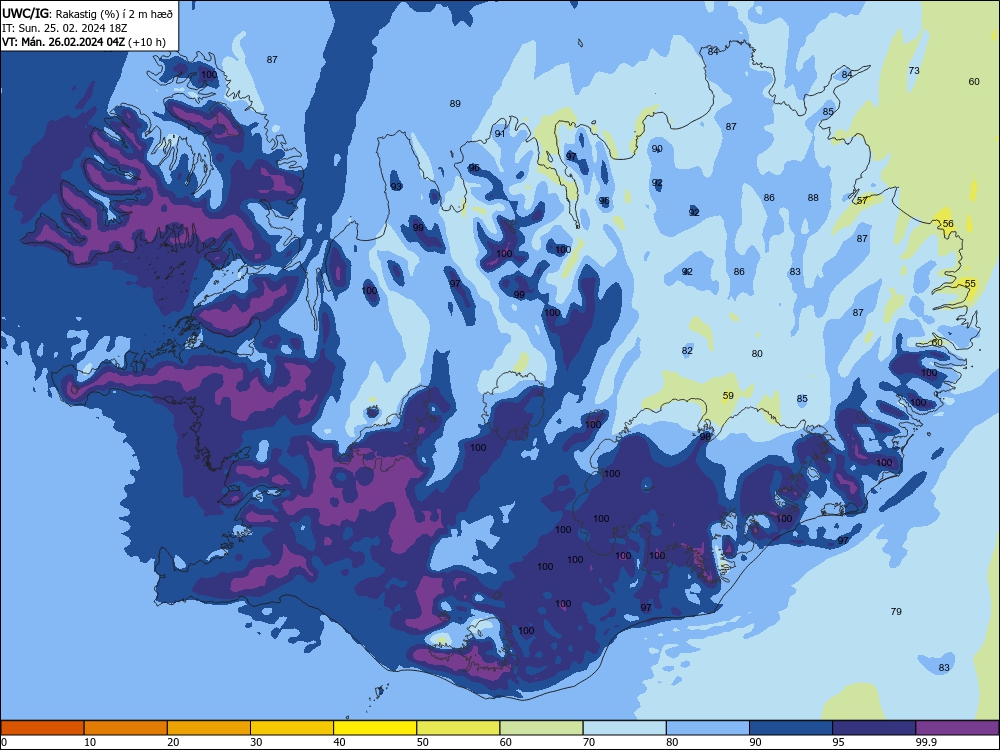Image resolution: width=1000 pixels, height=750 pixels.
Task: Click the humidity value '91' on the map
Action: pyautogui.click(x=500, y=134)
